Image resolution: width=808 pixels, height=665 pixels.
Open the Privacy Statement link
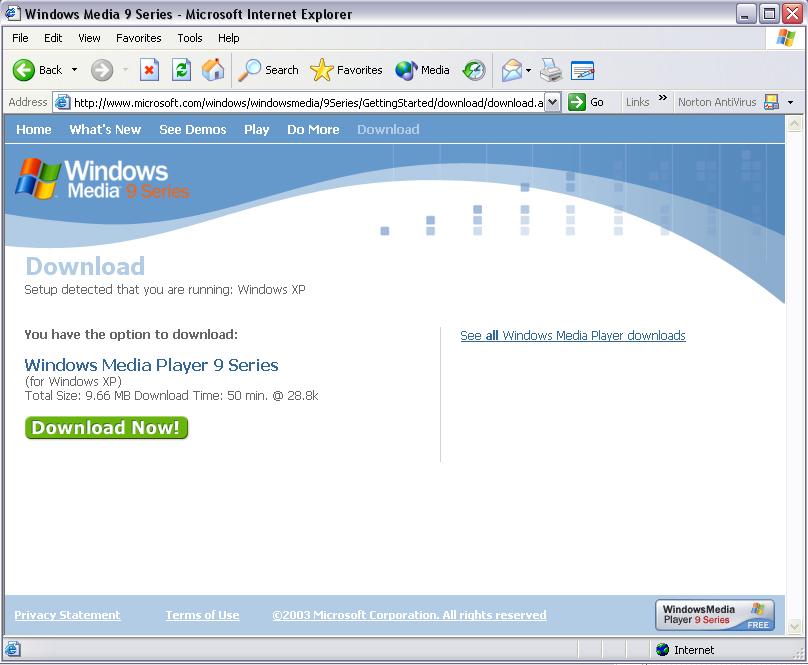[x=67, y=615]
